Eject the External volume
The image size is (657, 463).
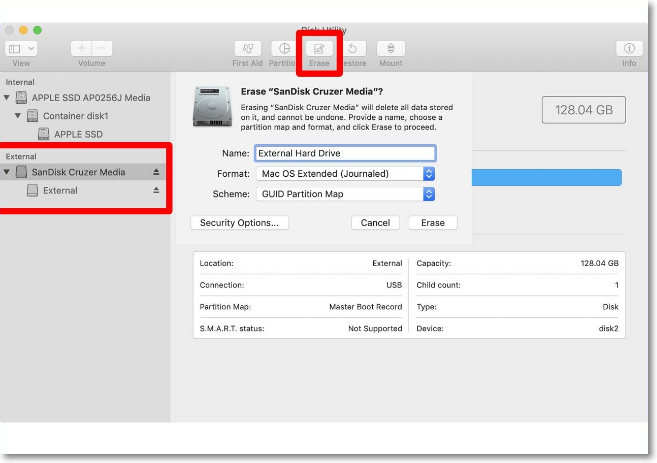click(156, 190)
